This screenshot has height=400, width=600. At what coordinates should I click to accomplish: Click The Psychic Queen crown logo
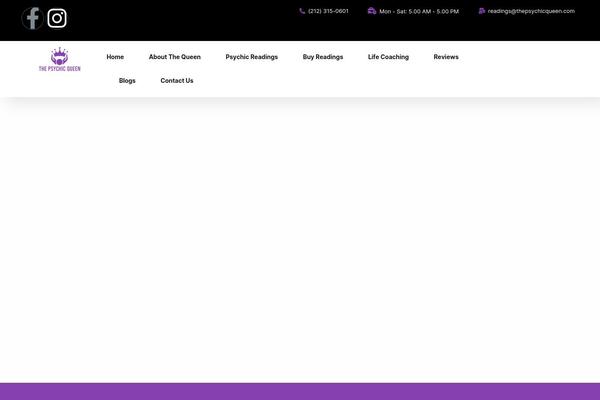[60, 59]
